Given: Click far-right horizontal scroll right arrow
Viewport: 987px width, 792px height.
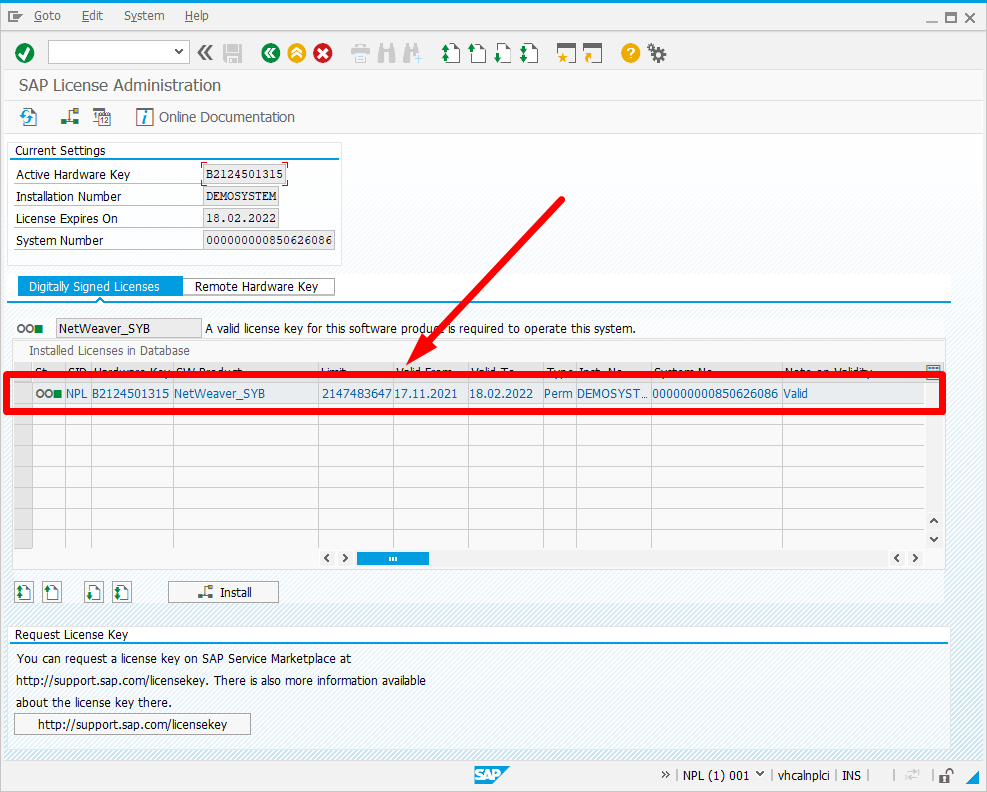Looking at the screenshot, I should pyautogui.click(x=915, y=558).
